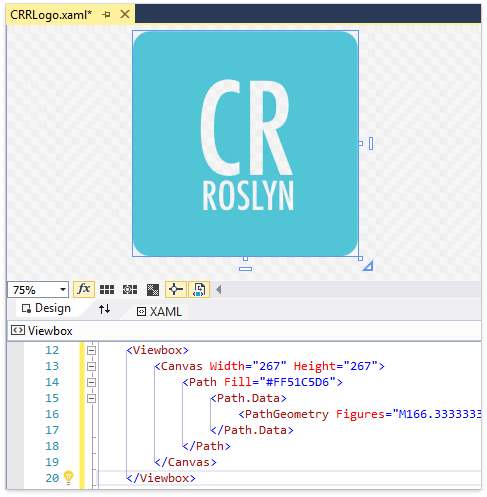Screen dimensions: 487x497
Task: Click the closing </Canvas> tag
Action: [x=185, y=462]
